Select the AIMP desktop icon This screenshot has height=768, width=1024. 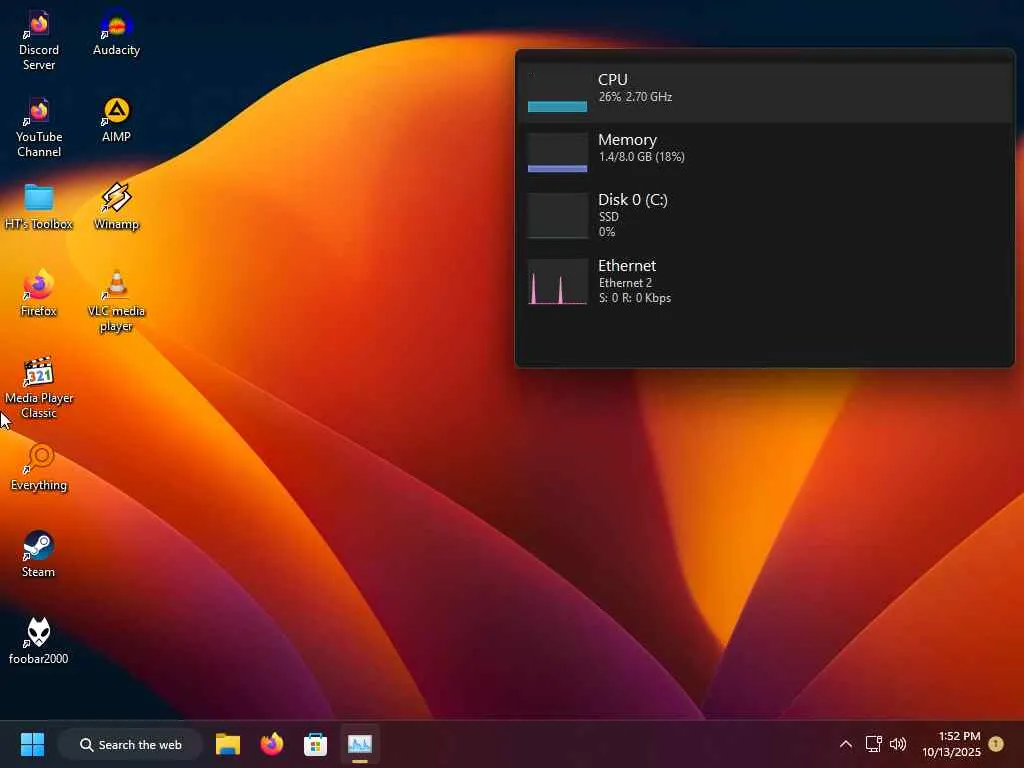coord(116,120)
